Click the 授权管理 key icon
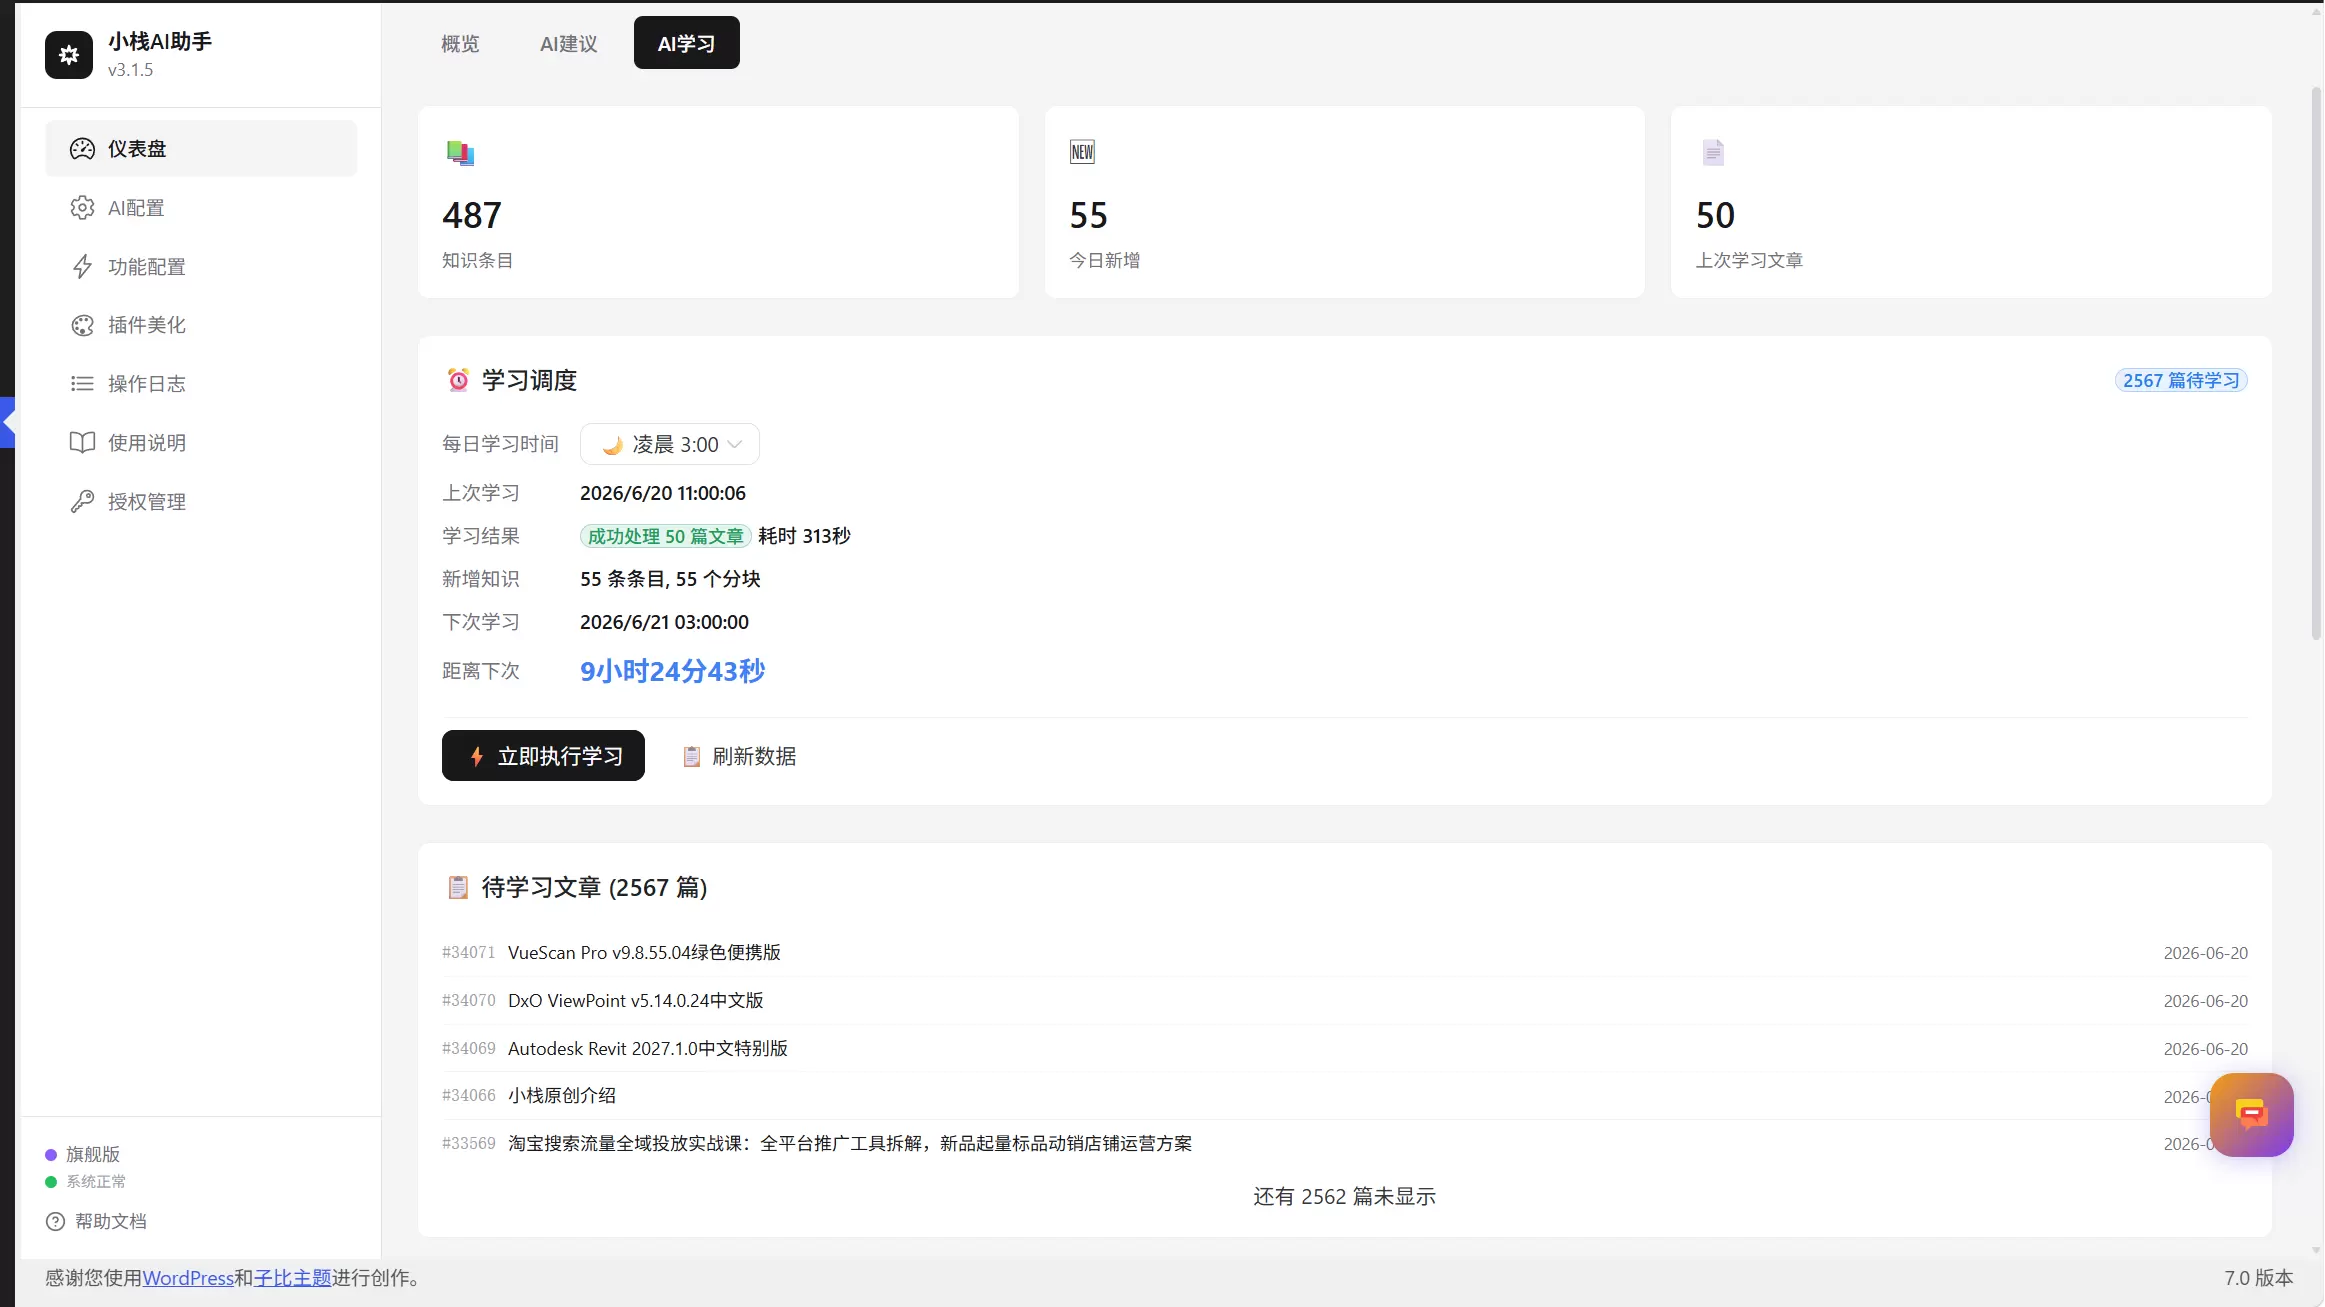Viewport: 2325px width, 1307px height. pos(82,502)
